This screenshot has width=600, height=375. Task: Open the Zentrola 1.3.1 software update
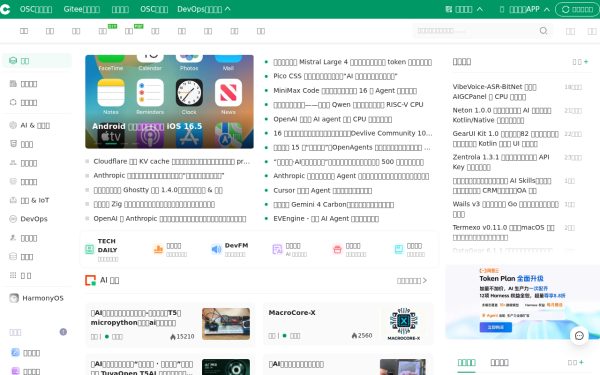501,162
